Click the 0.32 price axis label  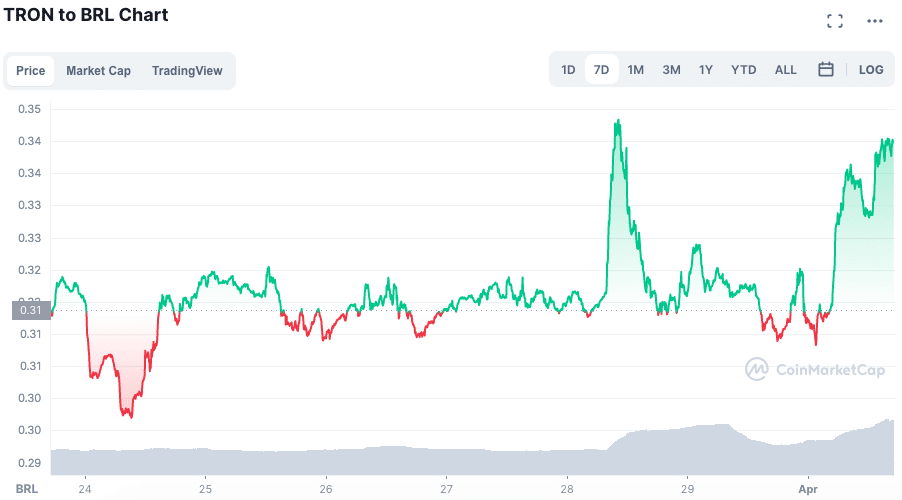[29, 270]
